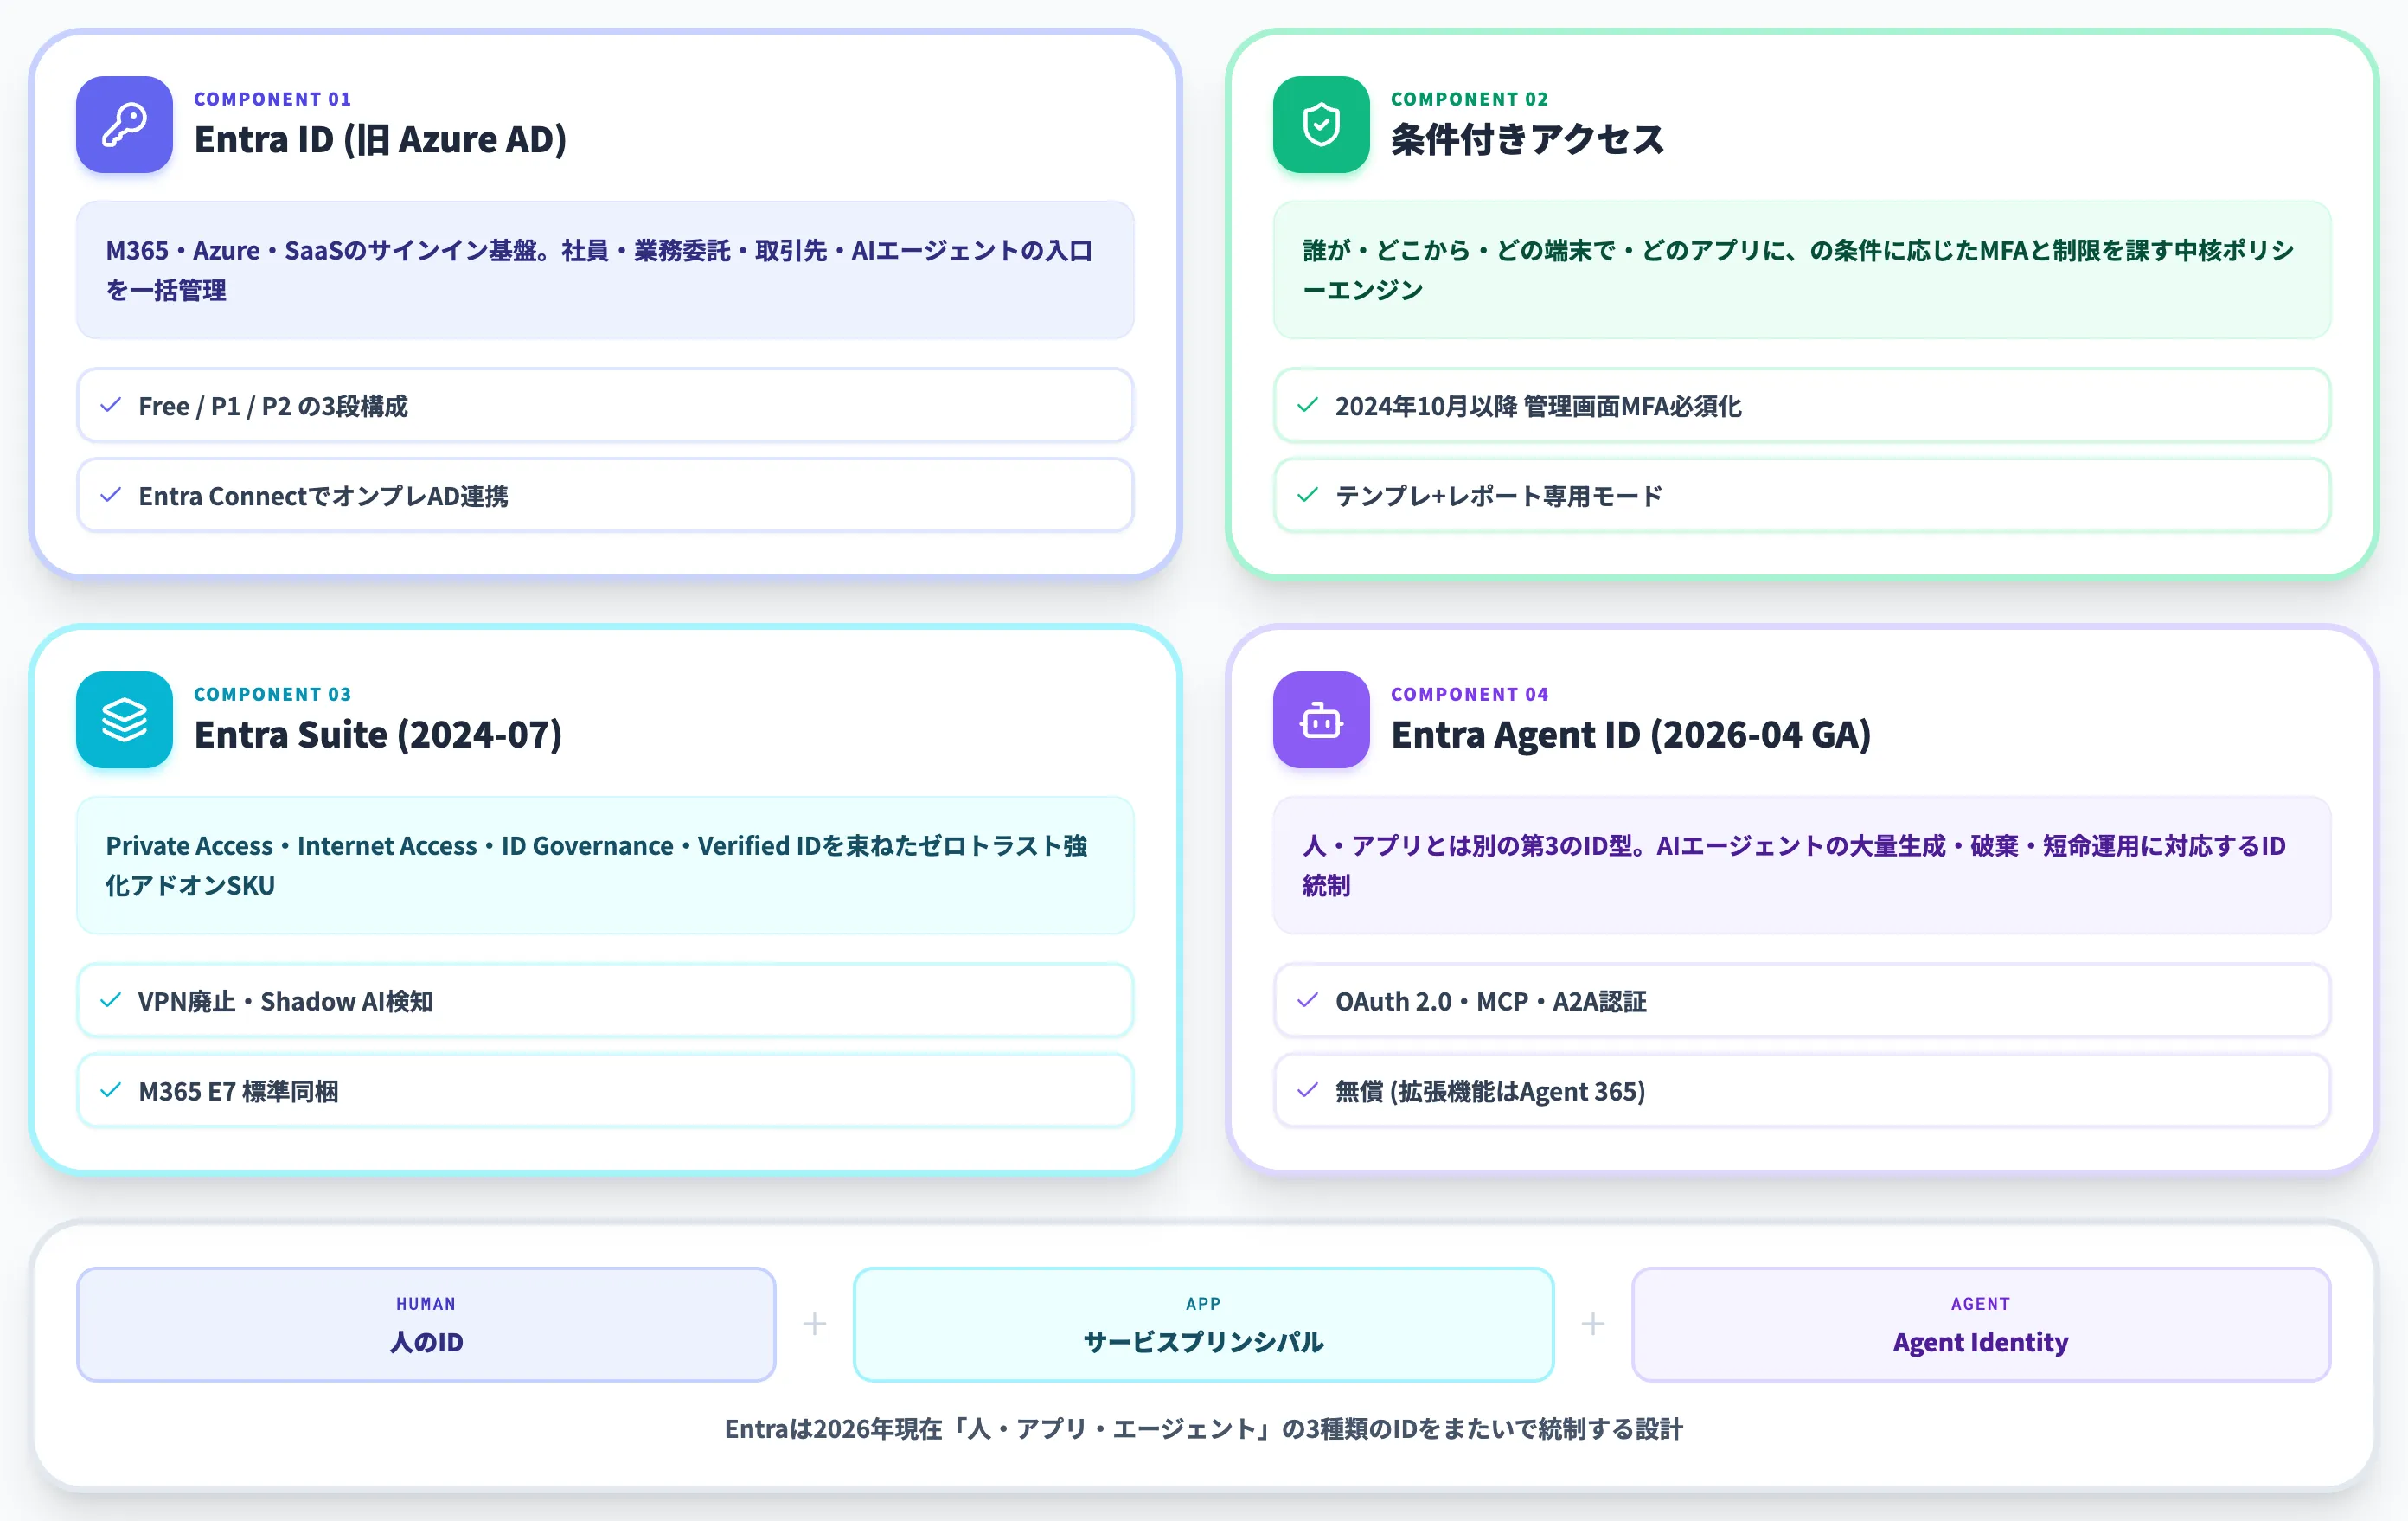
Task: Click the checkmark beside テンプレ+レポート専用モード
Action: pyautogui.click(x=1307, y=495)
